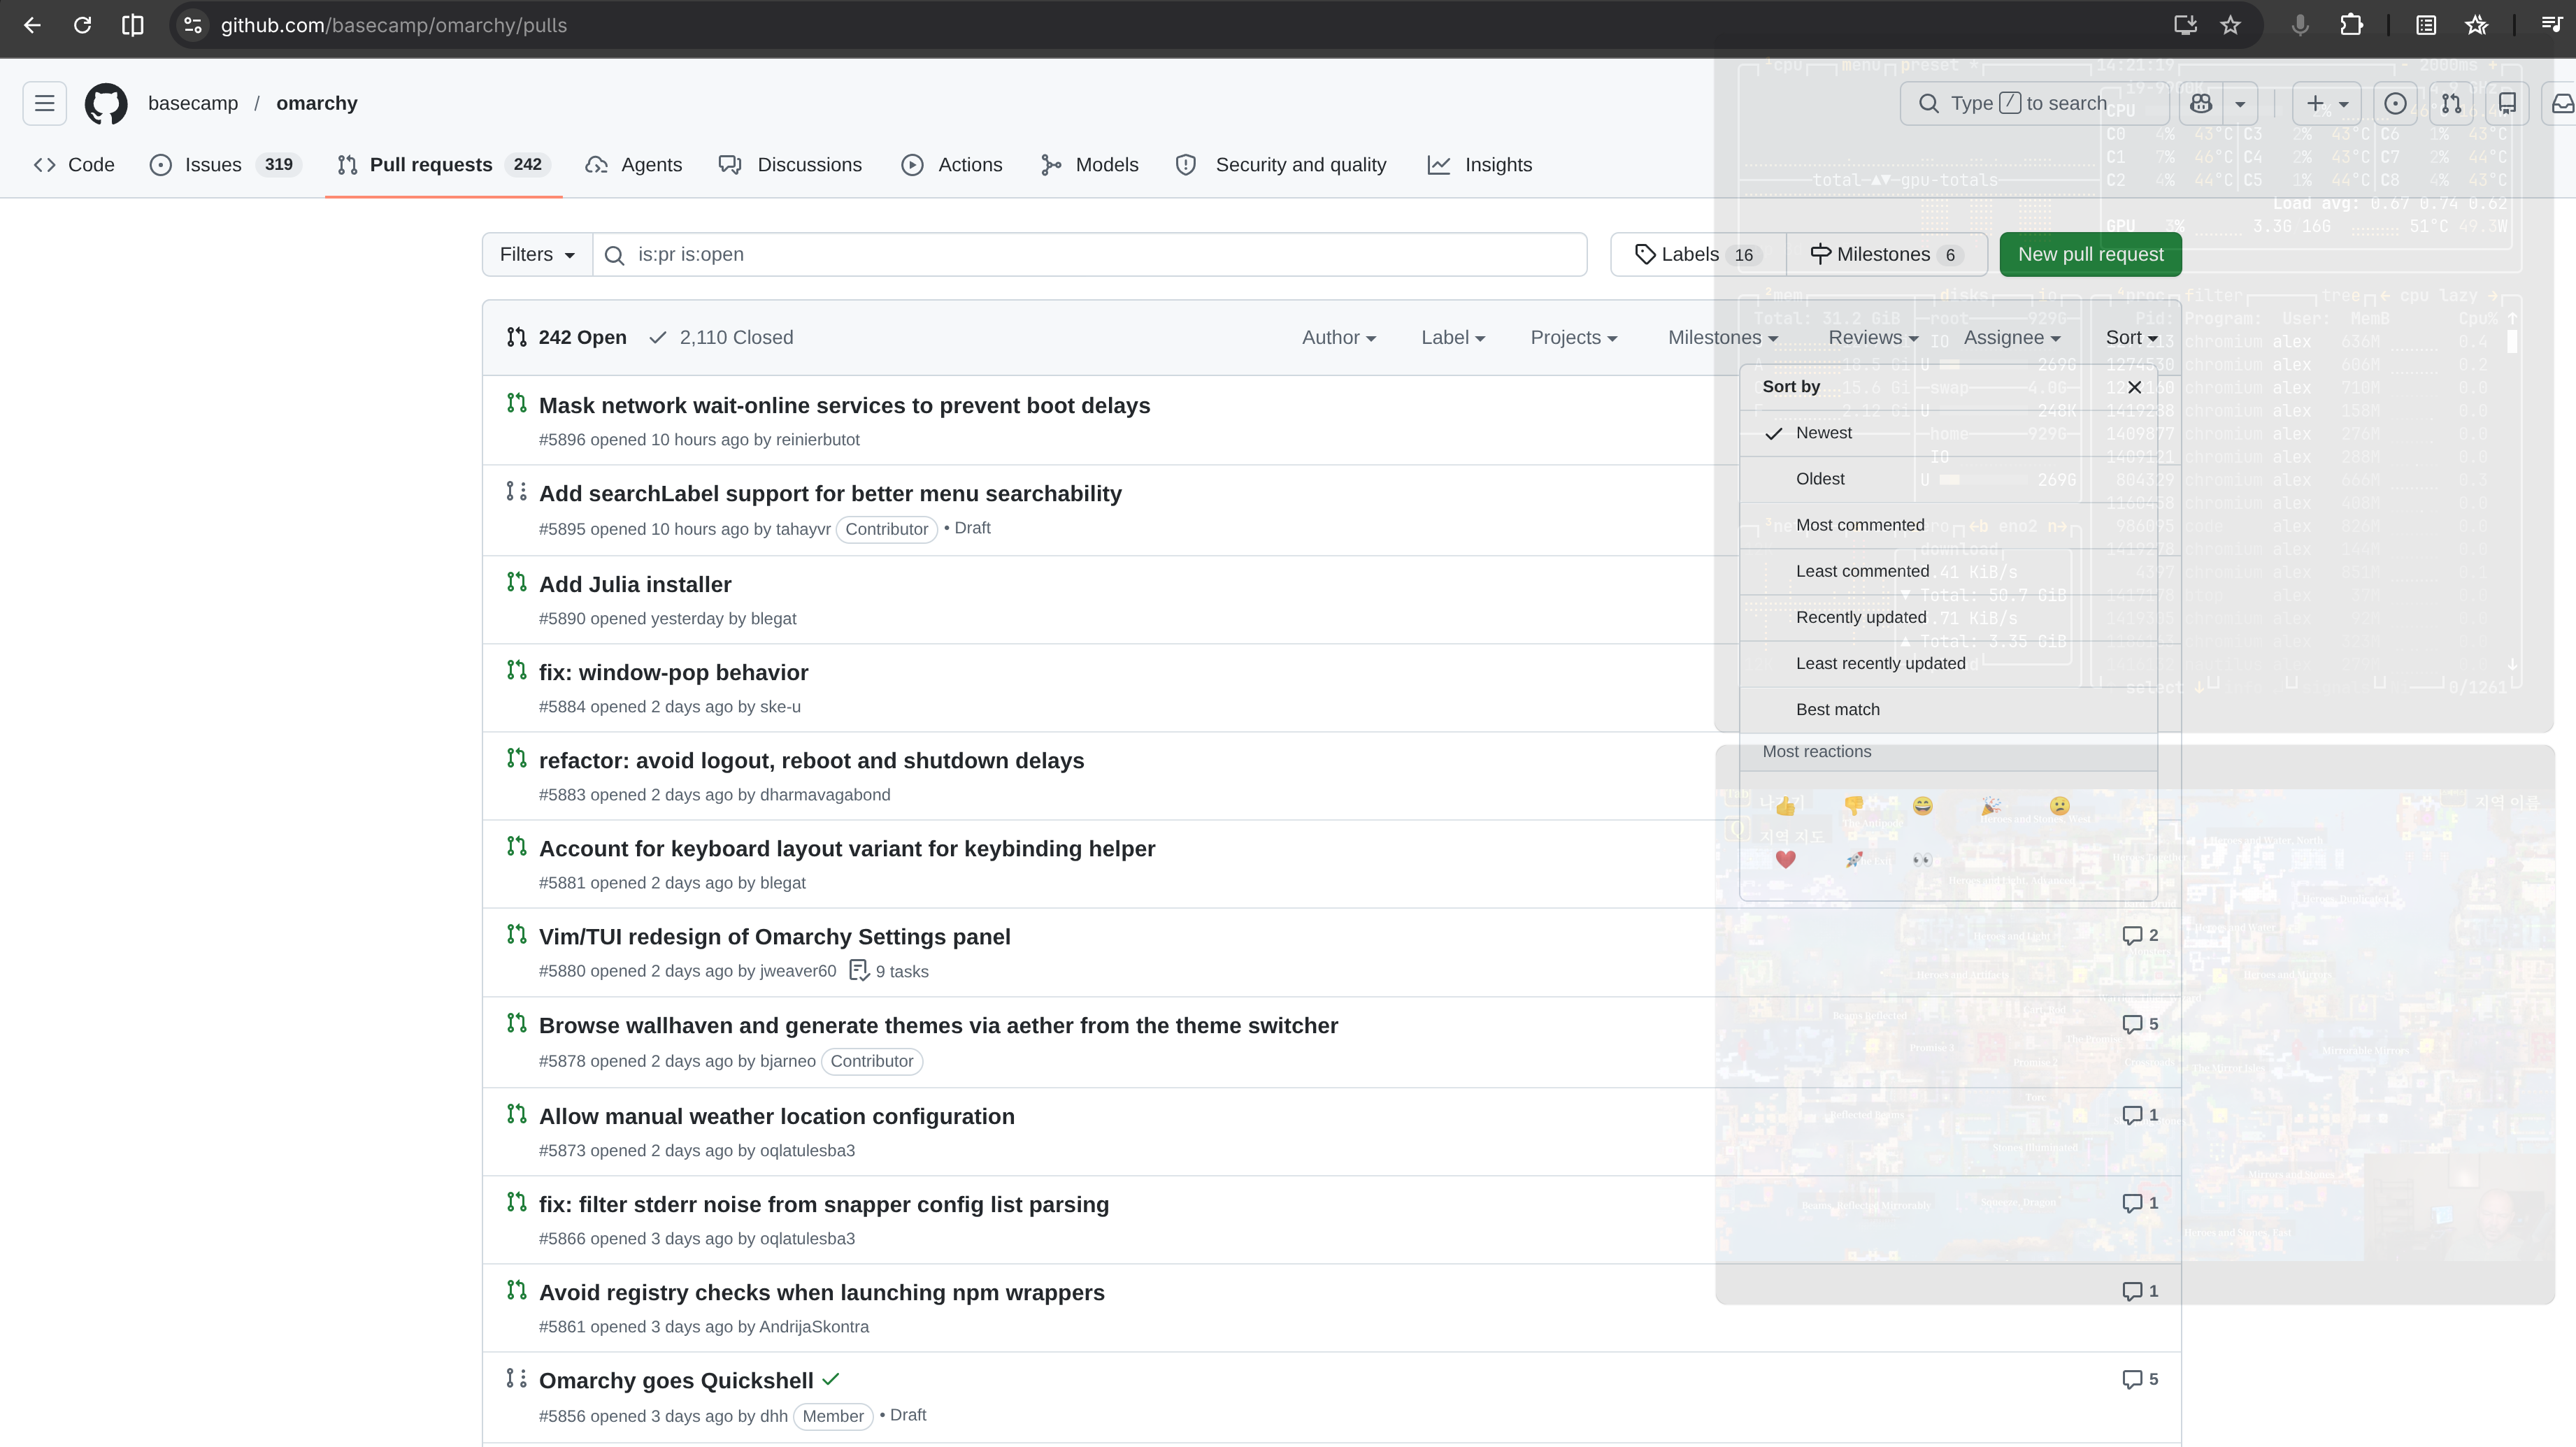Bookmark this page with the star icon

click(2231, 25)
